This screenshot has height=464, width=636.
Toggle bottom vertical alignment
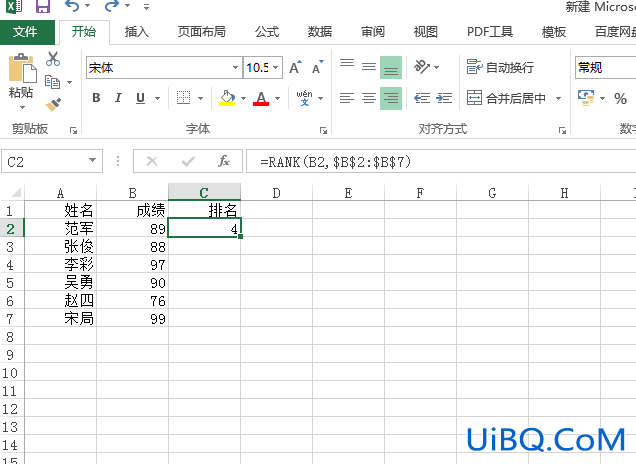(x=391, y=67)
